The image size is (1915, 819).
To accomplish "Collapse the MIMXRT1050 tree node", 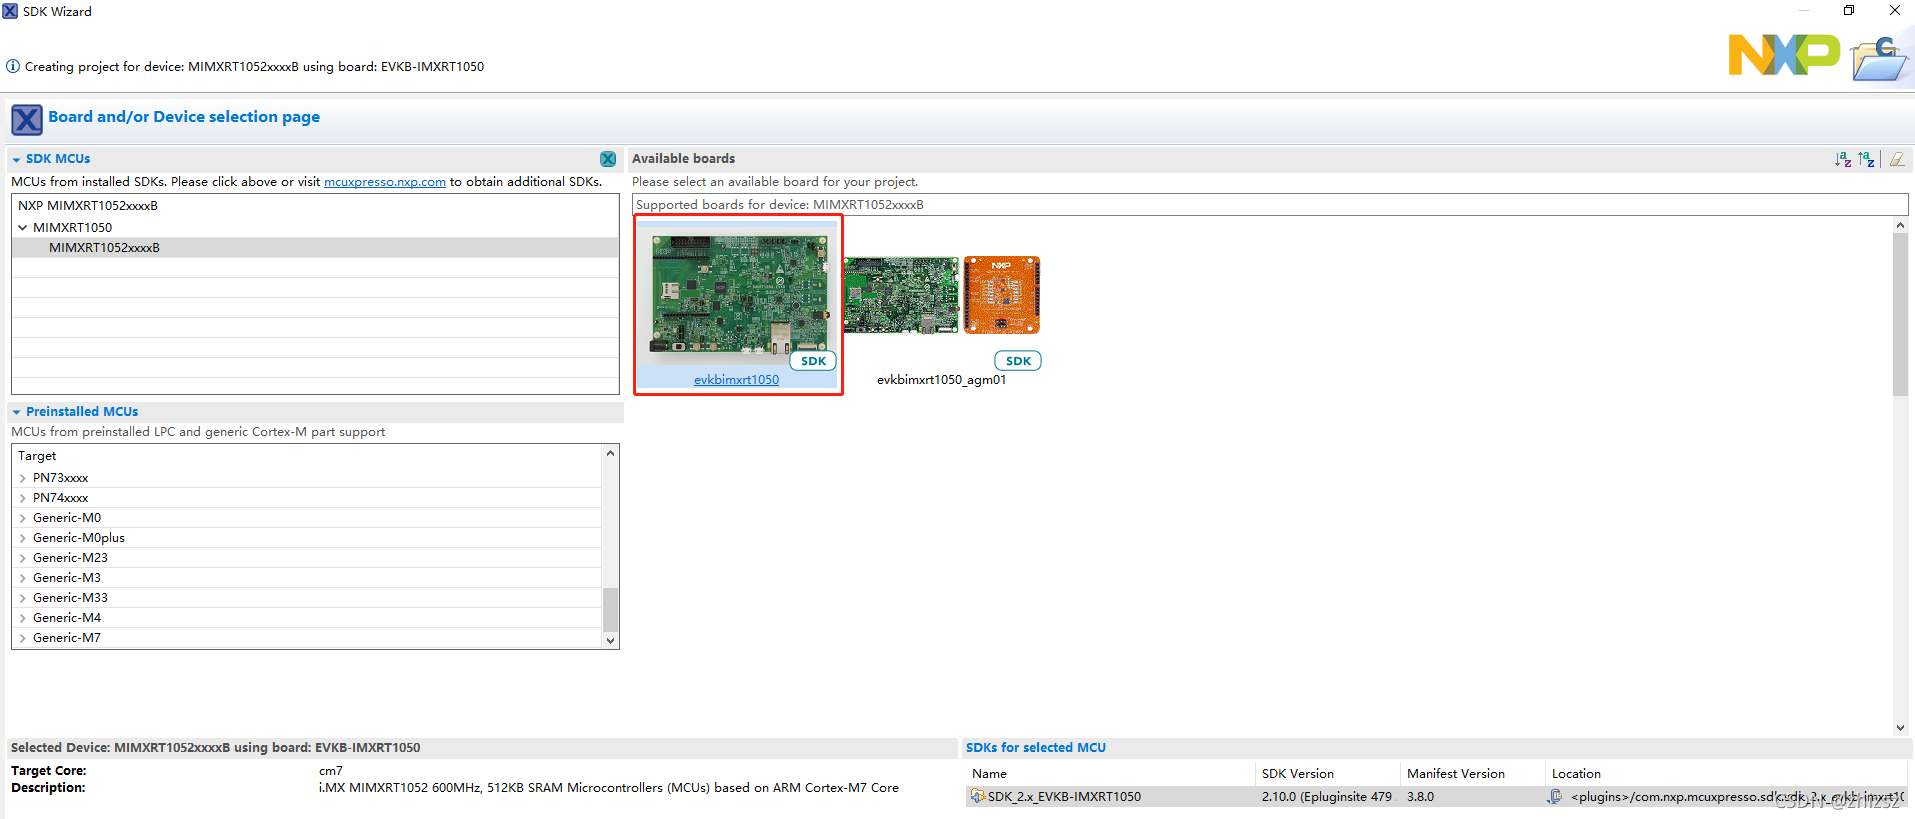I will point(23,228).
